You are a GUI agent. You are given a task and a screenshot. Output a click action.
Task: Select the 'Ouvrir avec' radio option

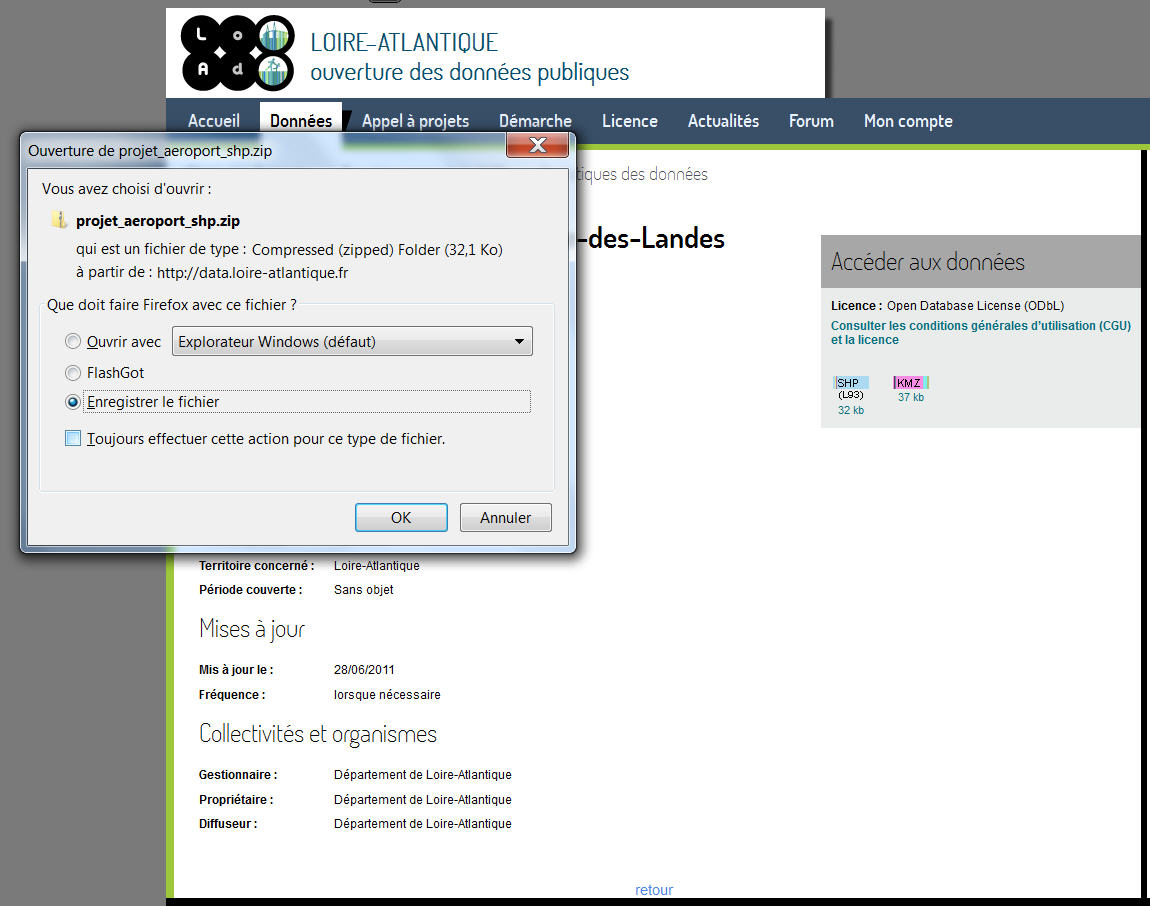pyautogui.click(x=73, y=342)
